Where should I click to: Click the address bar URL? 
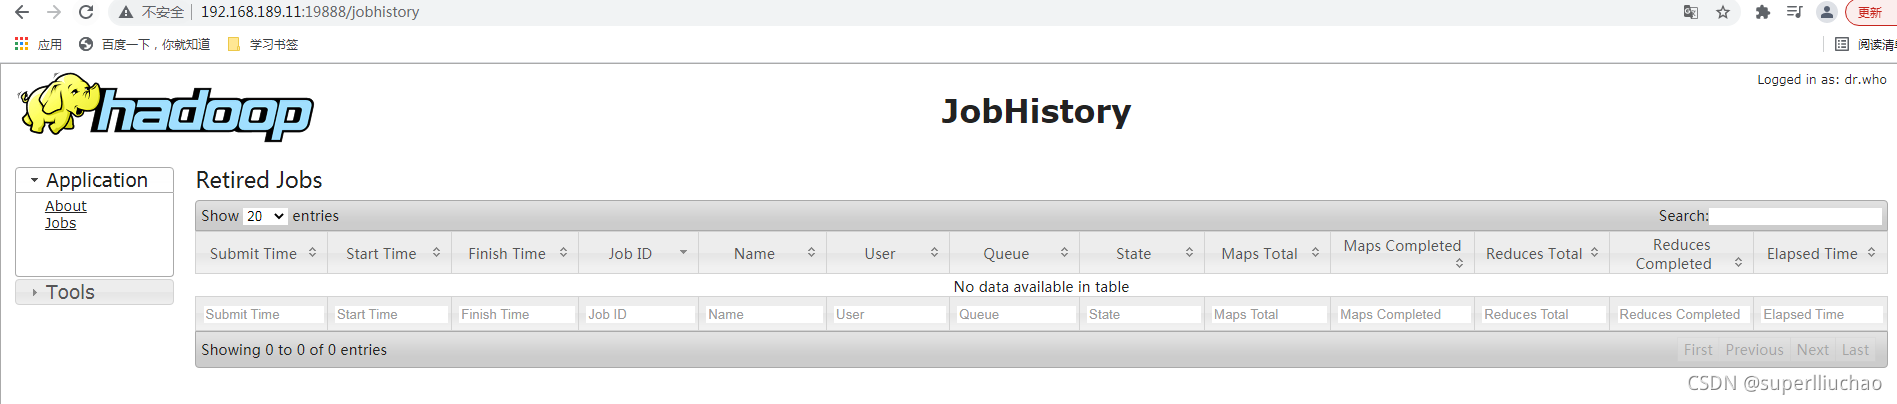tap(310, 12)
